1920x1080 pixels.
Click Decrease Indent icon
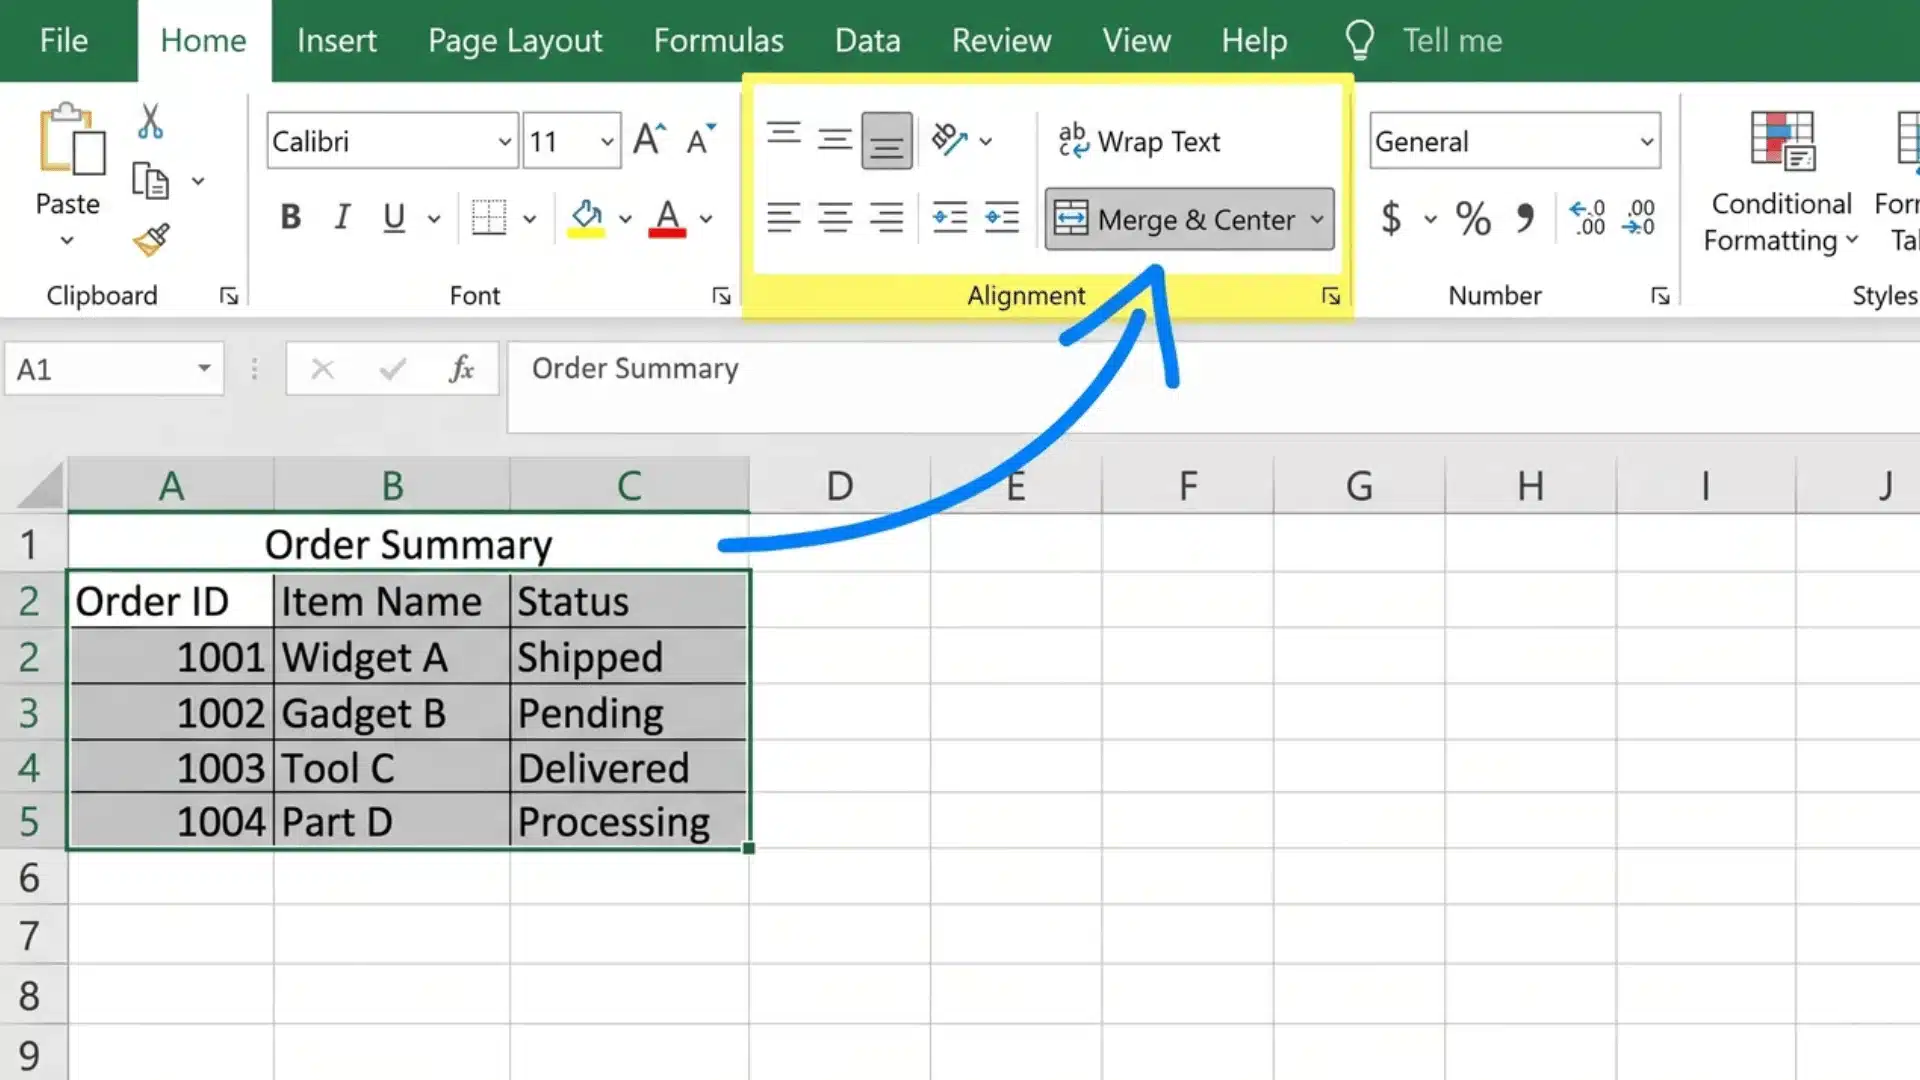coord(949,217)
